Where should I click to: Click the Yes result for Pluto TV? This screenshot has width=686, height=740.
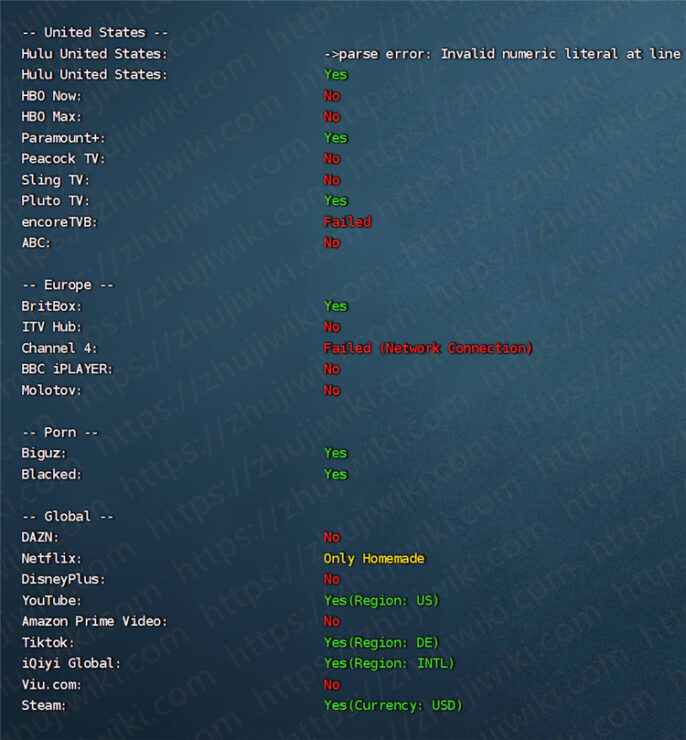(x=336, y=201)
